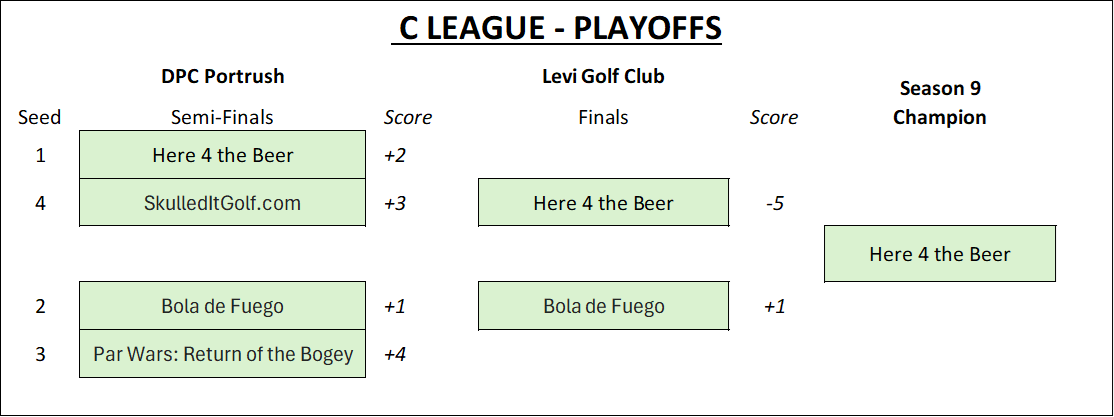1114x417 pixels.
Task: Click the Season 9 champion team cell
Action: [939, 254]
